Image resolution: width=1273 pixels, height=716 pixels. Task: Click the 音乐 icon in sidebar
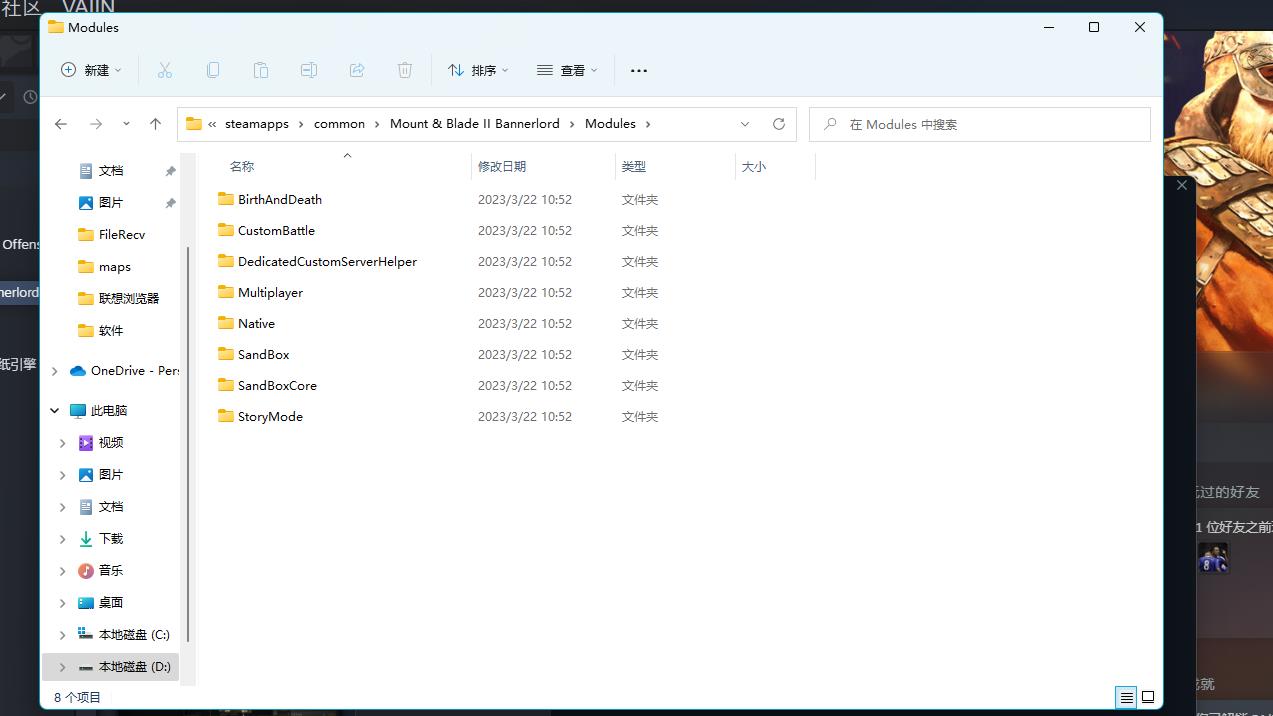tap(86, 571)
